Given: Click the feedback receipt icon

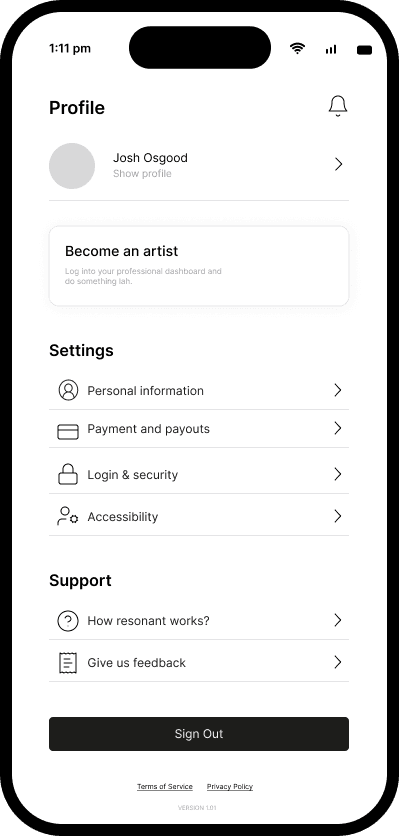Looking at the screenshot, I should pyautogui.click(x=68, y=662).
